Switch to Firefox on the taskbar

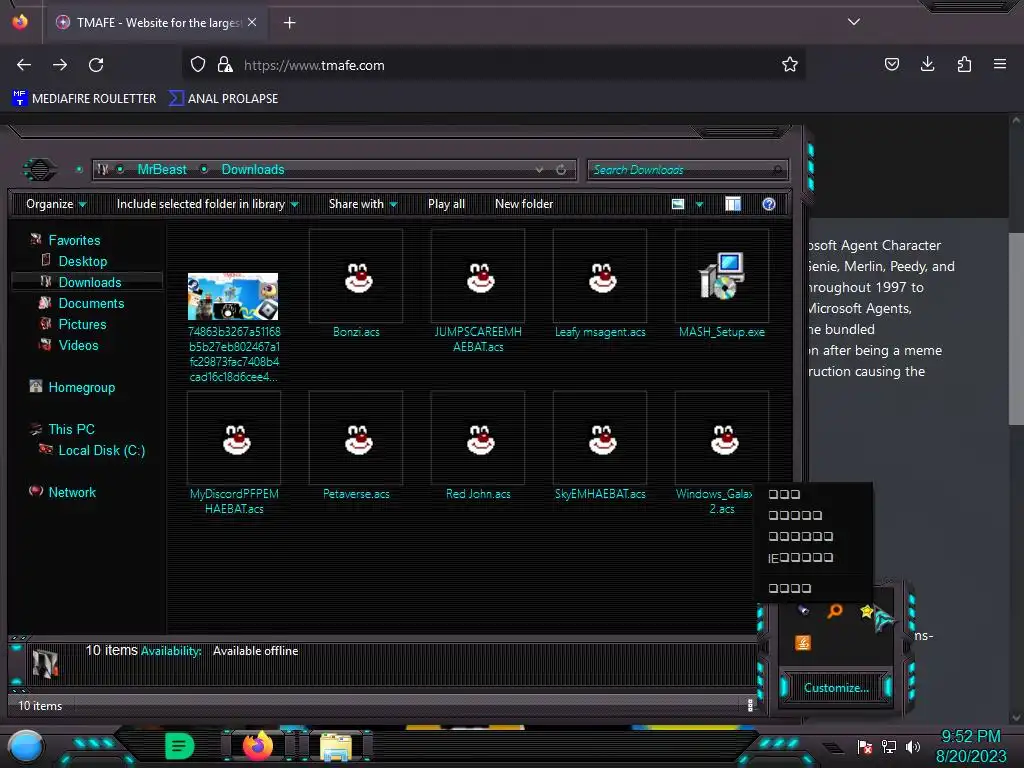pos(258,746)
